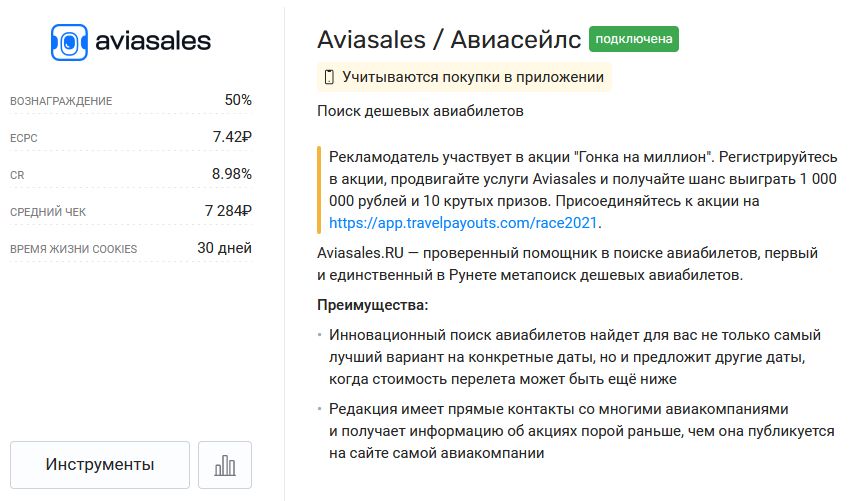Click the green подключена status badge
The height and width of the screenshot is (501, 857).
(x=634, y=40)
